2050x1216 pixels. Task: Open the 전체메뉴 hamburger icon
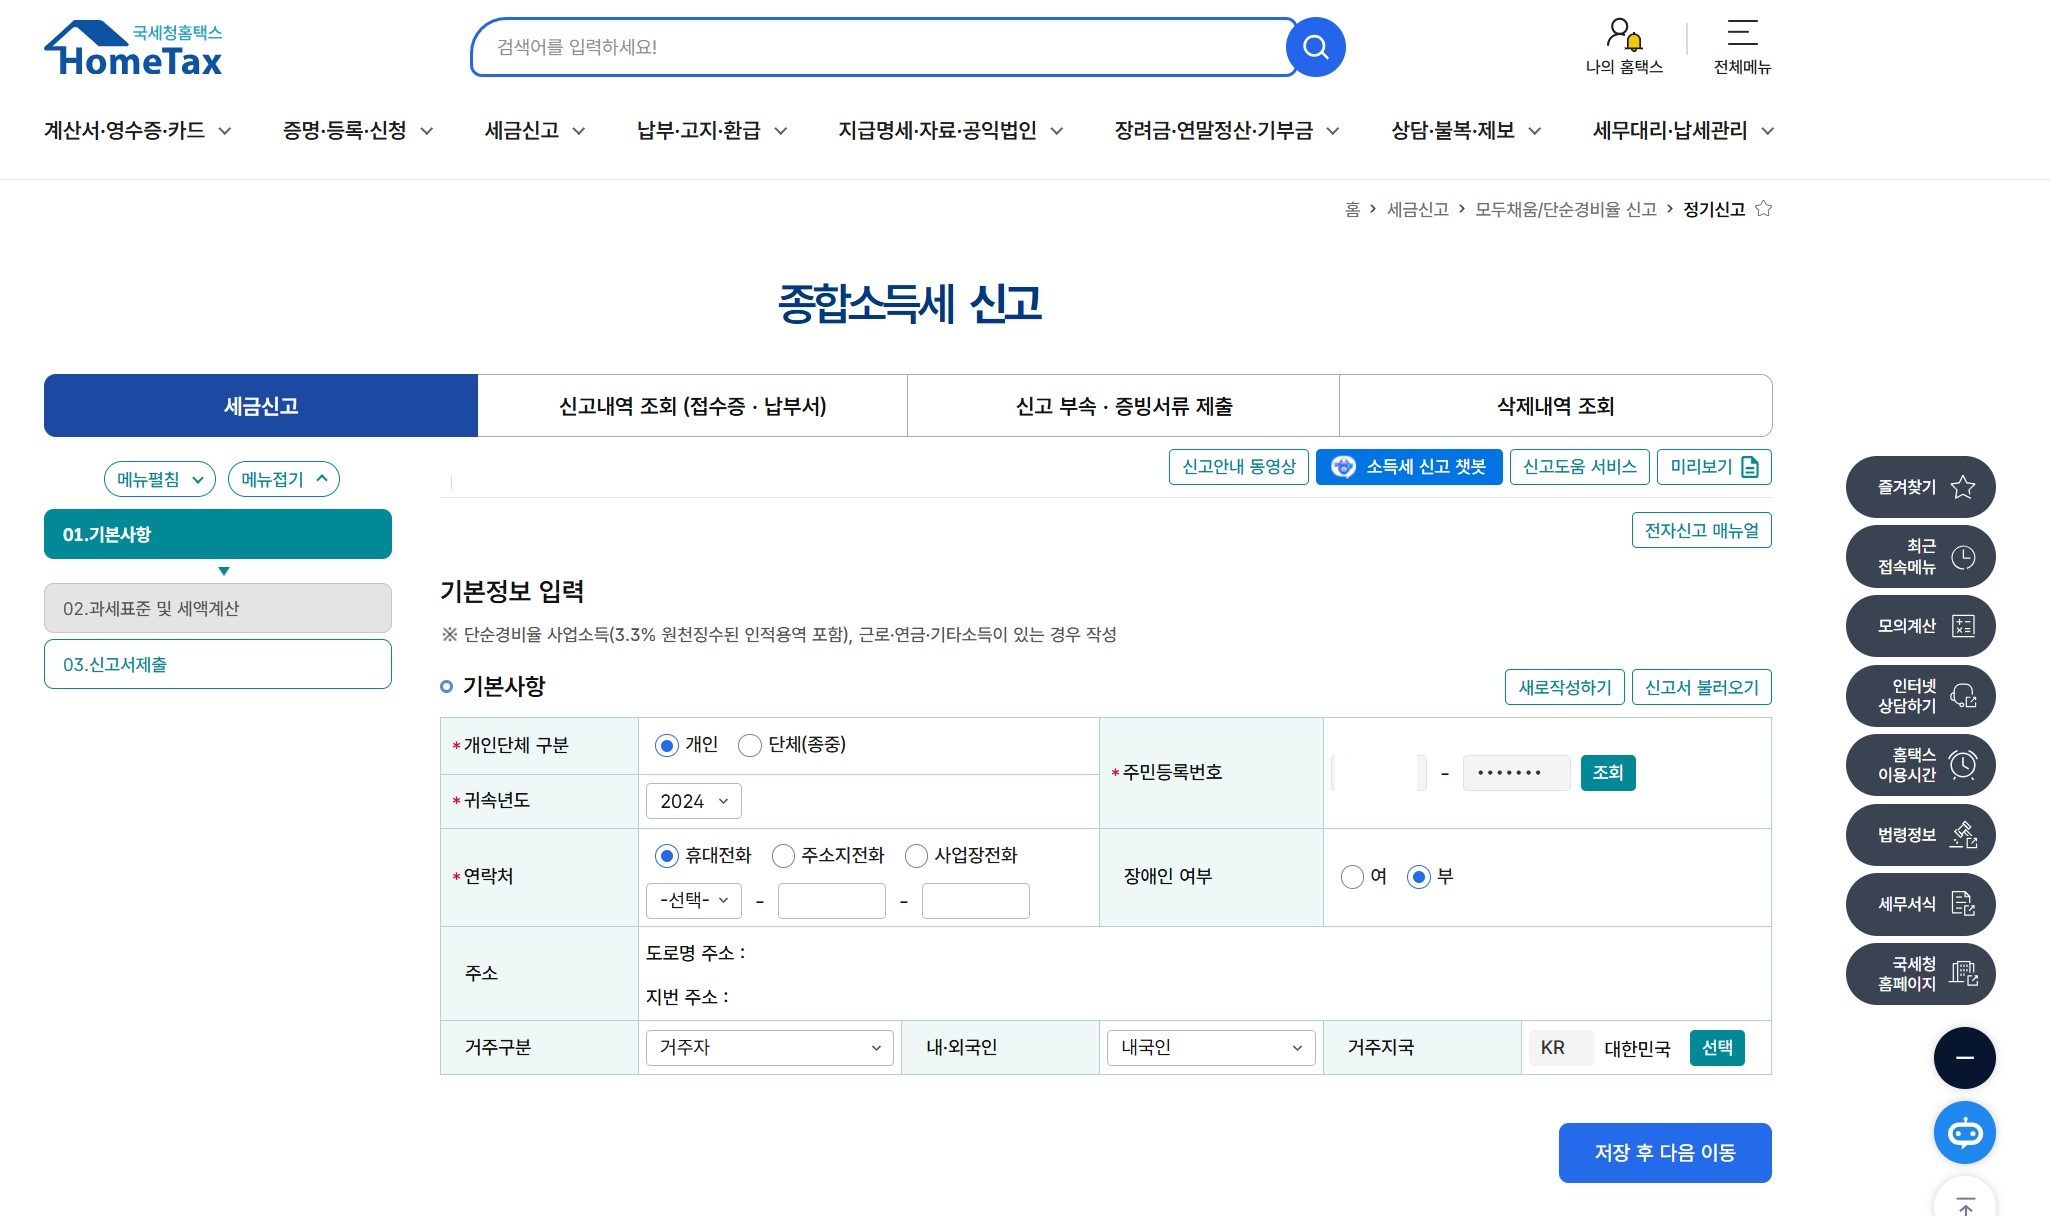pos(1742,33)
